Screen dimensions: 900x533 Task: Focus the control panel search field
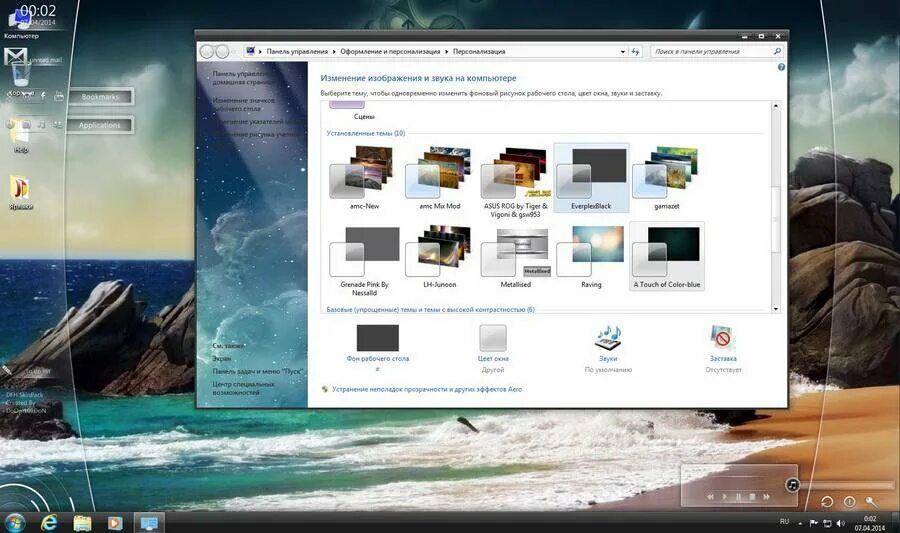pos(712,52)
